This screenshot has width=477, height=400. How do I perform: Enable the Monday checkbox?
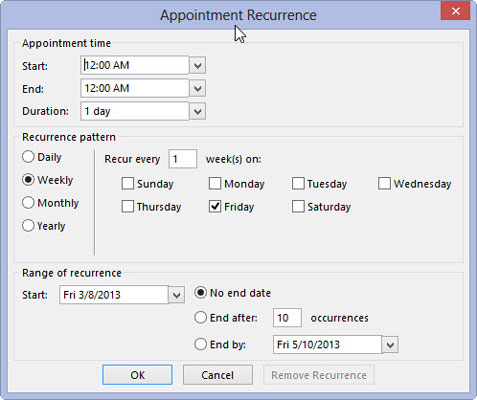pos(215,183)
